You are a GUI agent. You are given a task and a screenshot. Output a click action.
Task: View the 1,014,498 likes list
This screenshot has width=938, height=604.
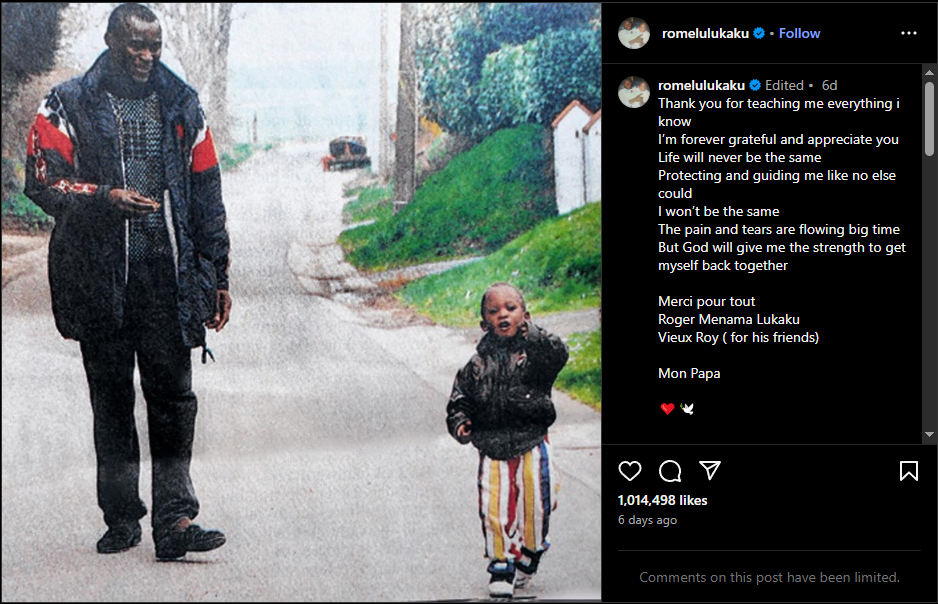[x=662, y=501]
